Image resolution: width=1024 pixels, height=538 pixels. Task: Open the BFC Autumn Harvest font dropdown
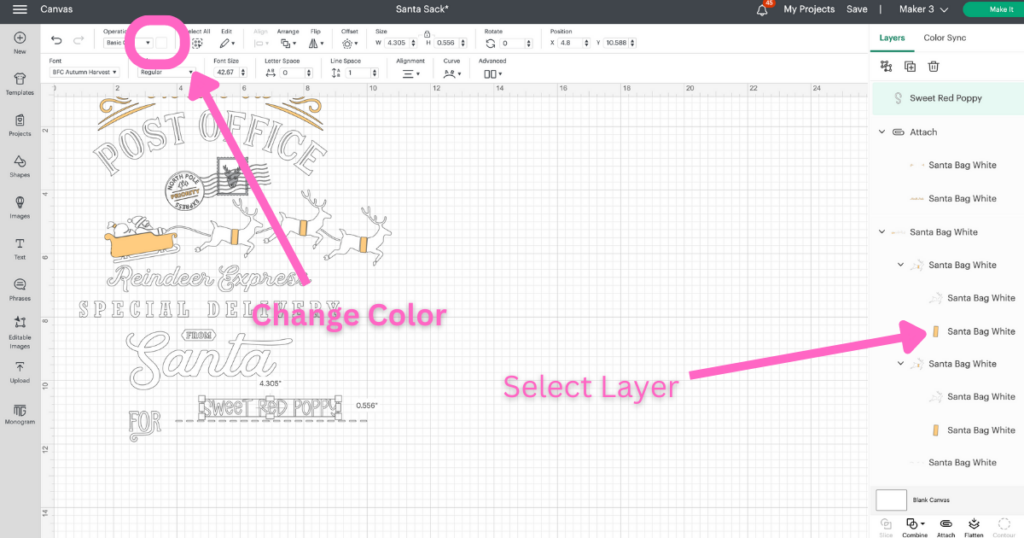pos(84,72)
